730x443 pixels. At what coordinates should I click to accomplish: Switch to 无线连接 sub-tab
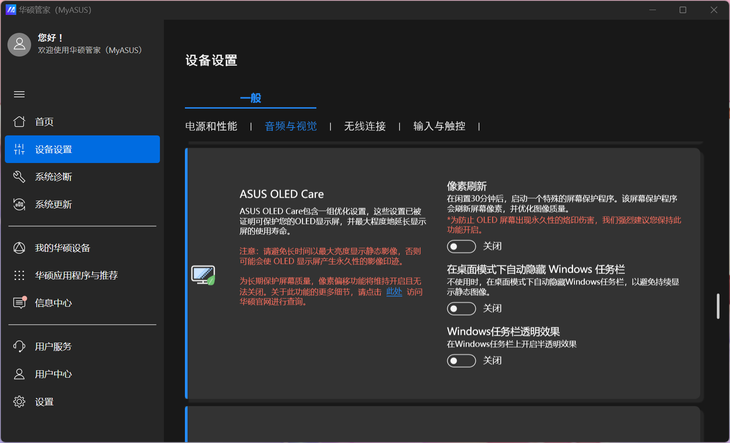(365, 126)
